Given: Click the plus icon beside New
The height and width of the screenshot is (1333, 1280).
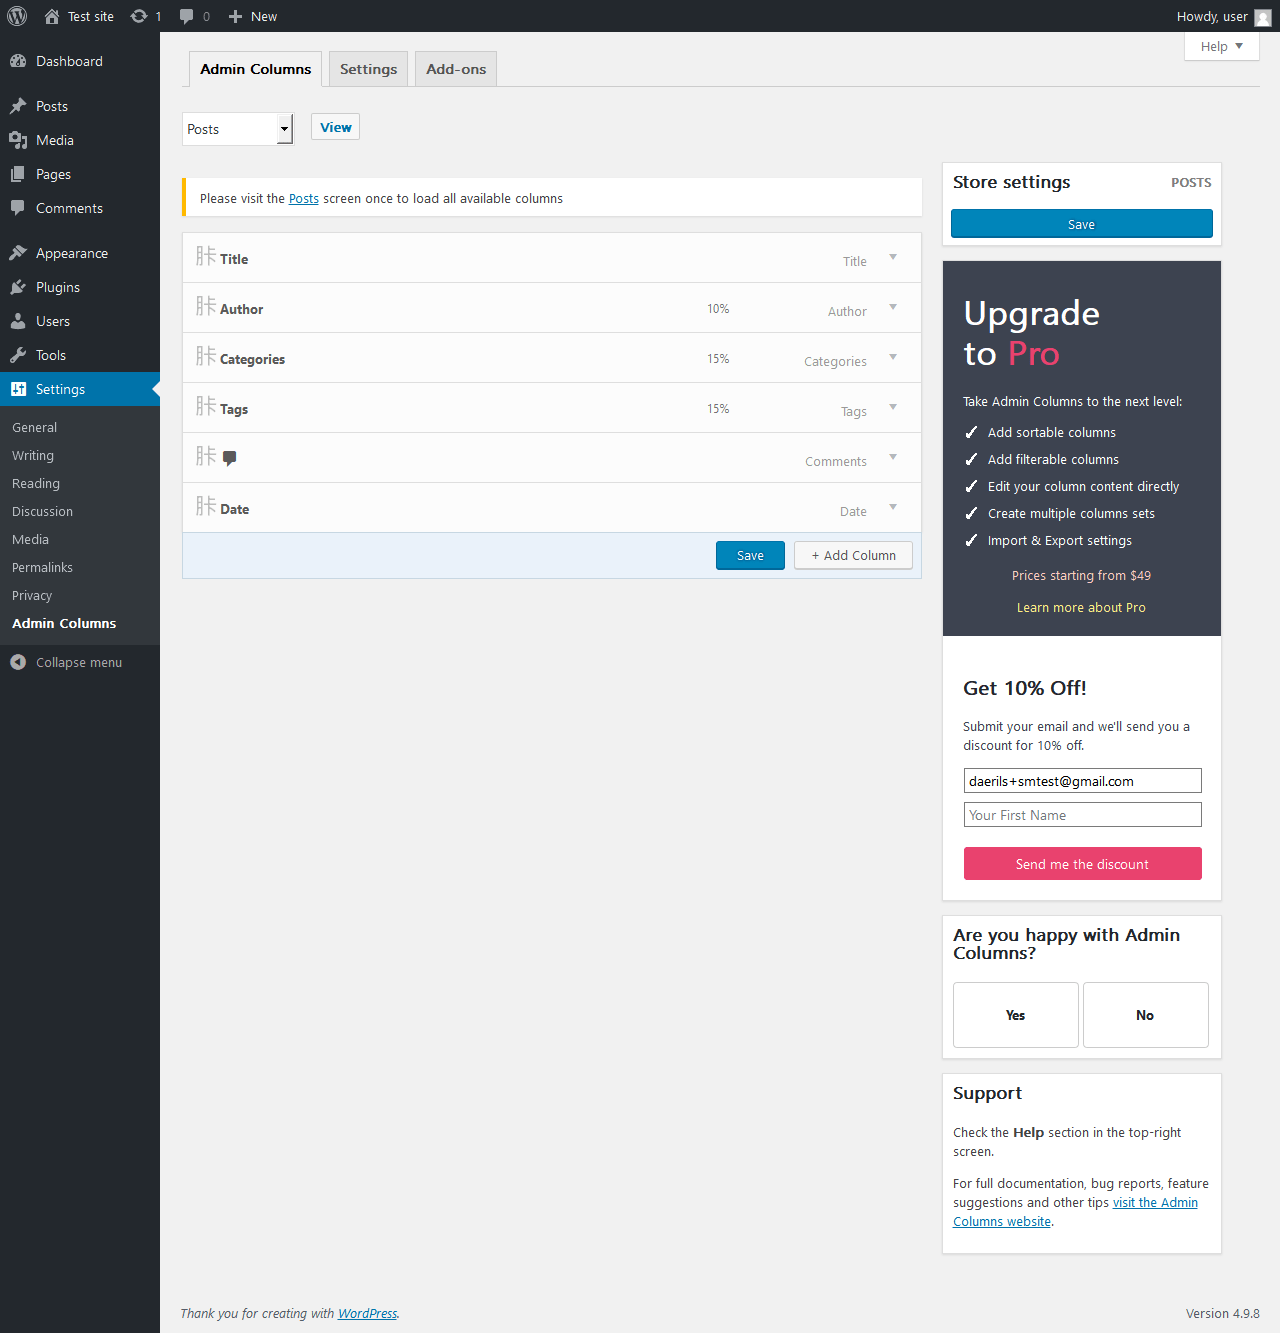Looking at the screenshot, I should click(x=236, y=16).
